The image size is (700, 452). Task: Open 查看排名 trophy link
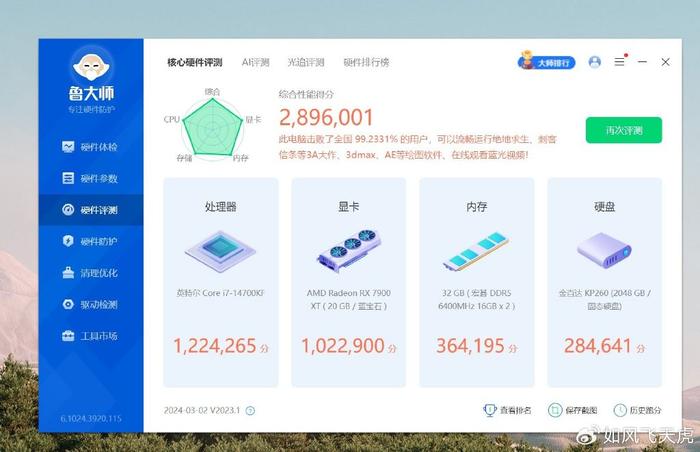pyautogui.click(x=508, y=410)
